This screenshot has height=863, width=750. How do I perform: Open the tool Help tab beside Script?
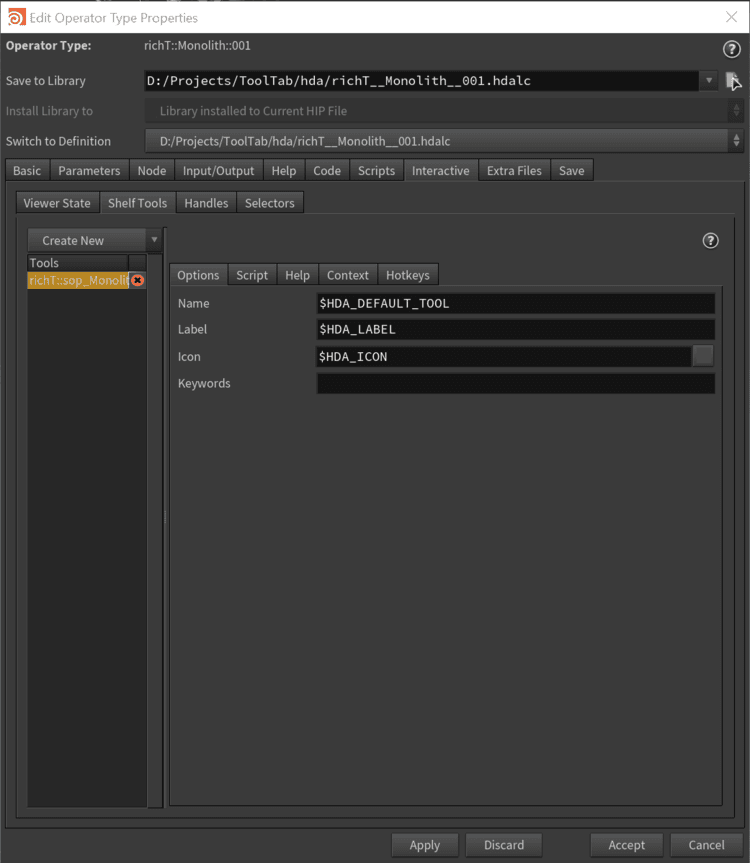click(297, 275)
